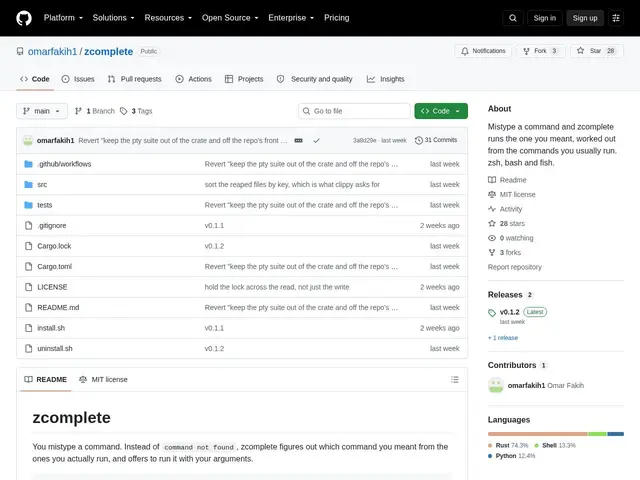The image size is (640, 480).
Task: Open the omarfakih1 contributor avatar in sidebar
Action: 496,385
